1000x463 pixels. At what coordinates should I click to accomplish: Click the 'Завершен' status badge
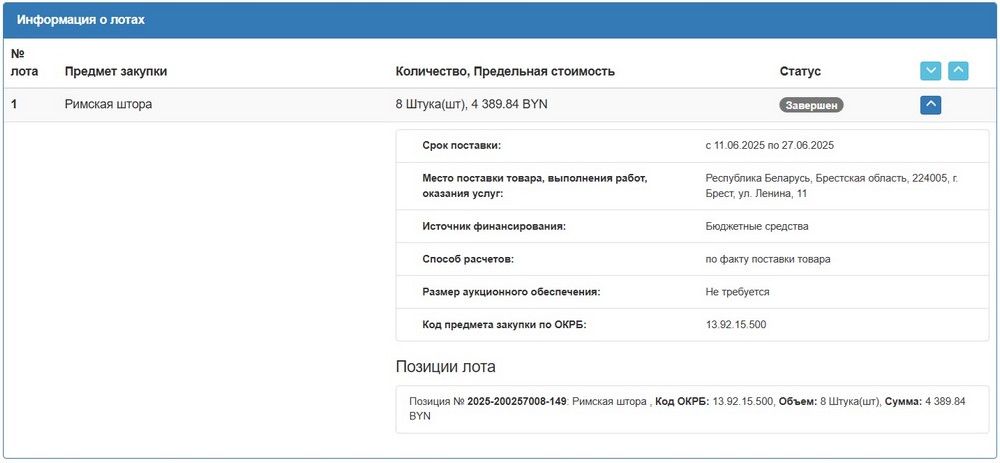[x=811, y=104]
